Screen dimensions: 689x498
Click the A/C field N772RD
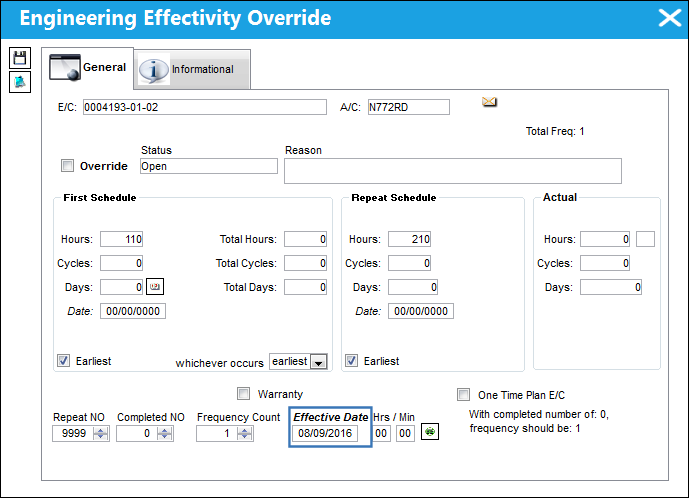(409, 107)
